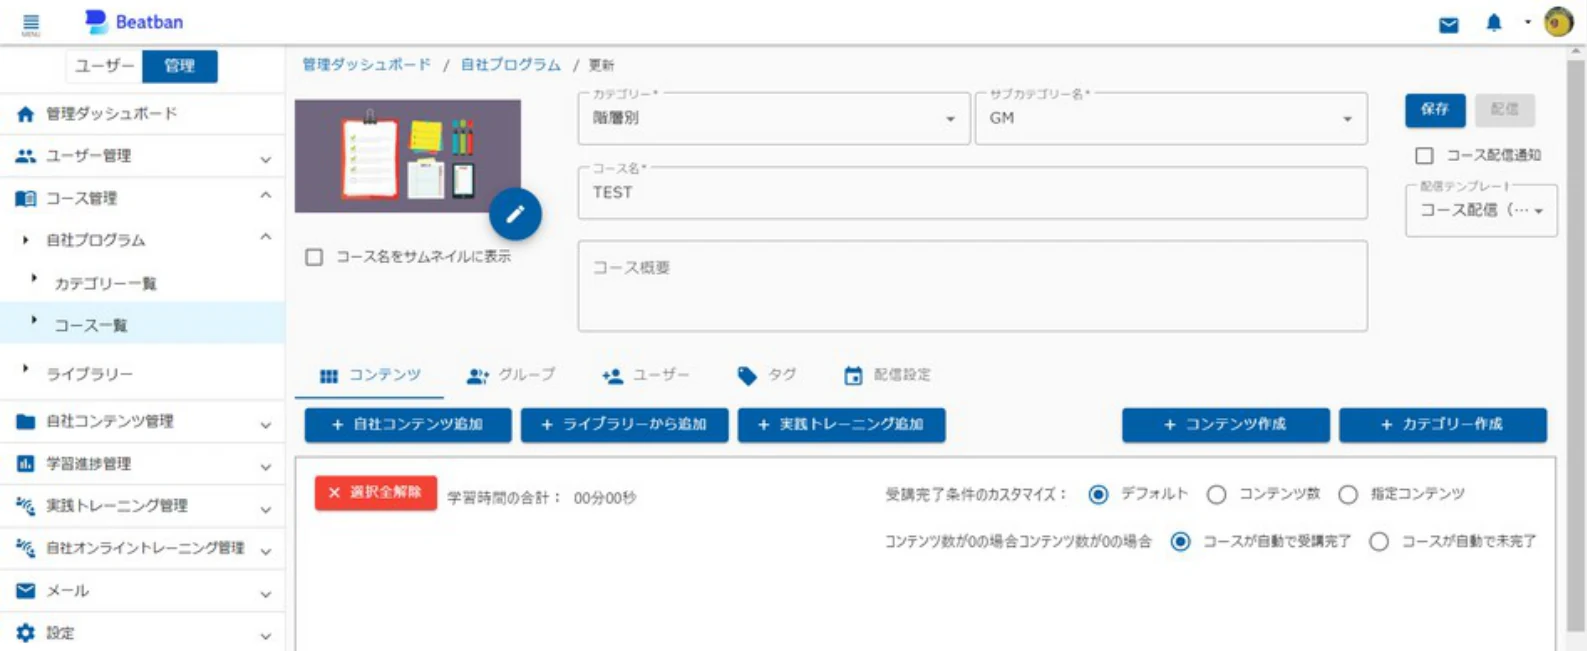Click the people icon beside ユーザー管理

(26, 156)
